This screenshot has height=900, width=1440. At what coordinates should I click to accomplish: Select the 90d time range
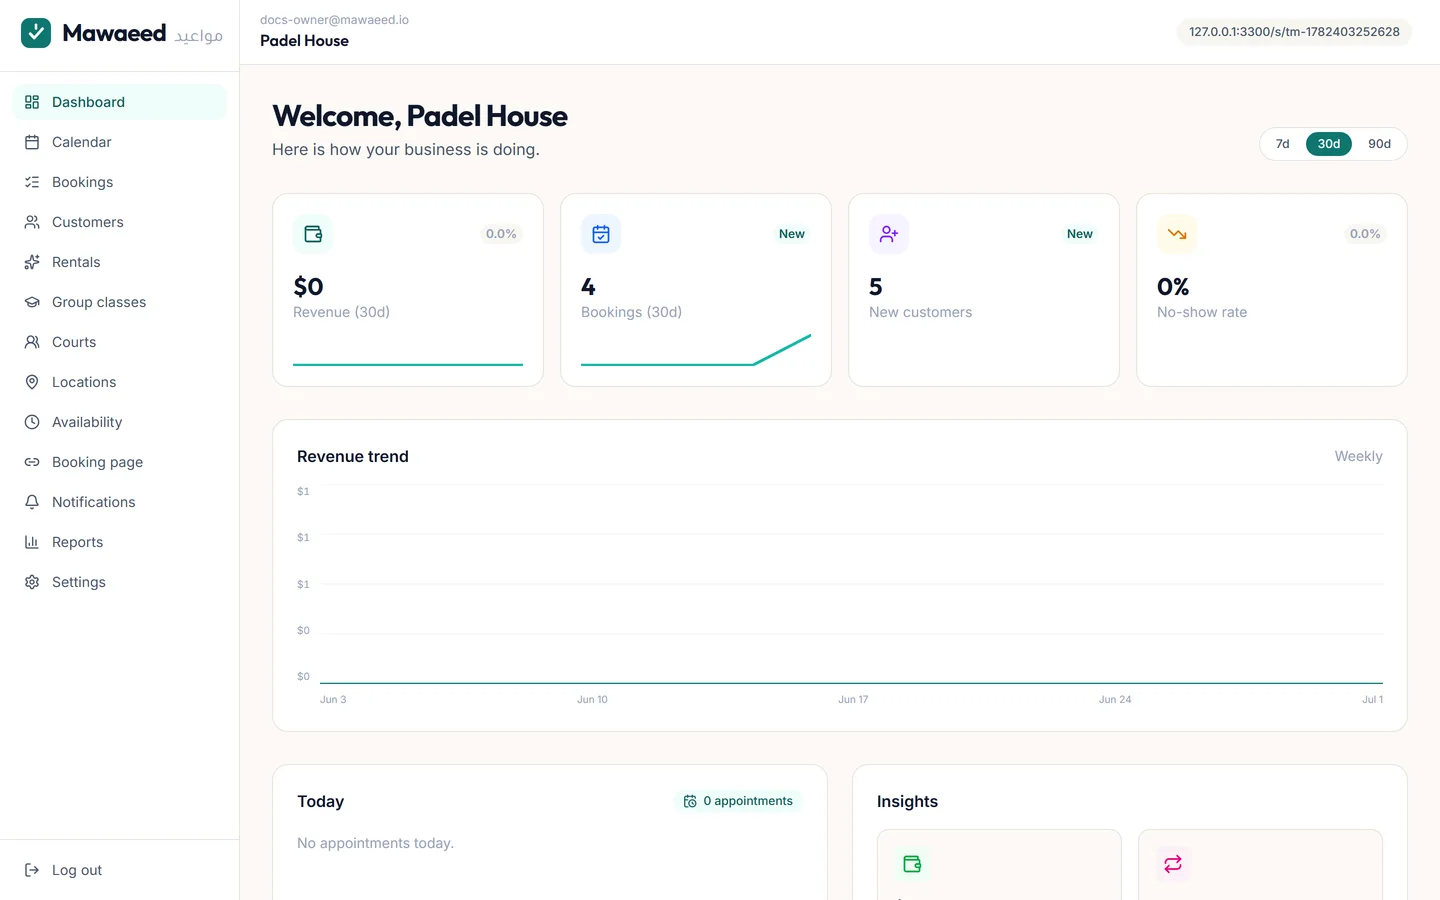(x=1379, y=144)
